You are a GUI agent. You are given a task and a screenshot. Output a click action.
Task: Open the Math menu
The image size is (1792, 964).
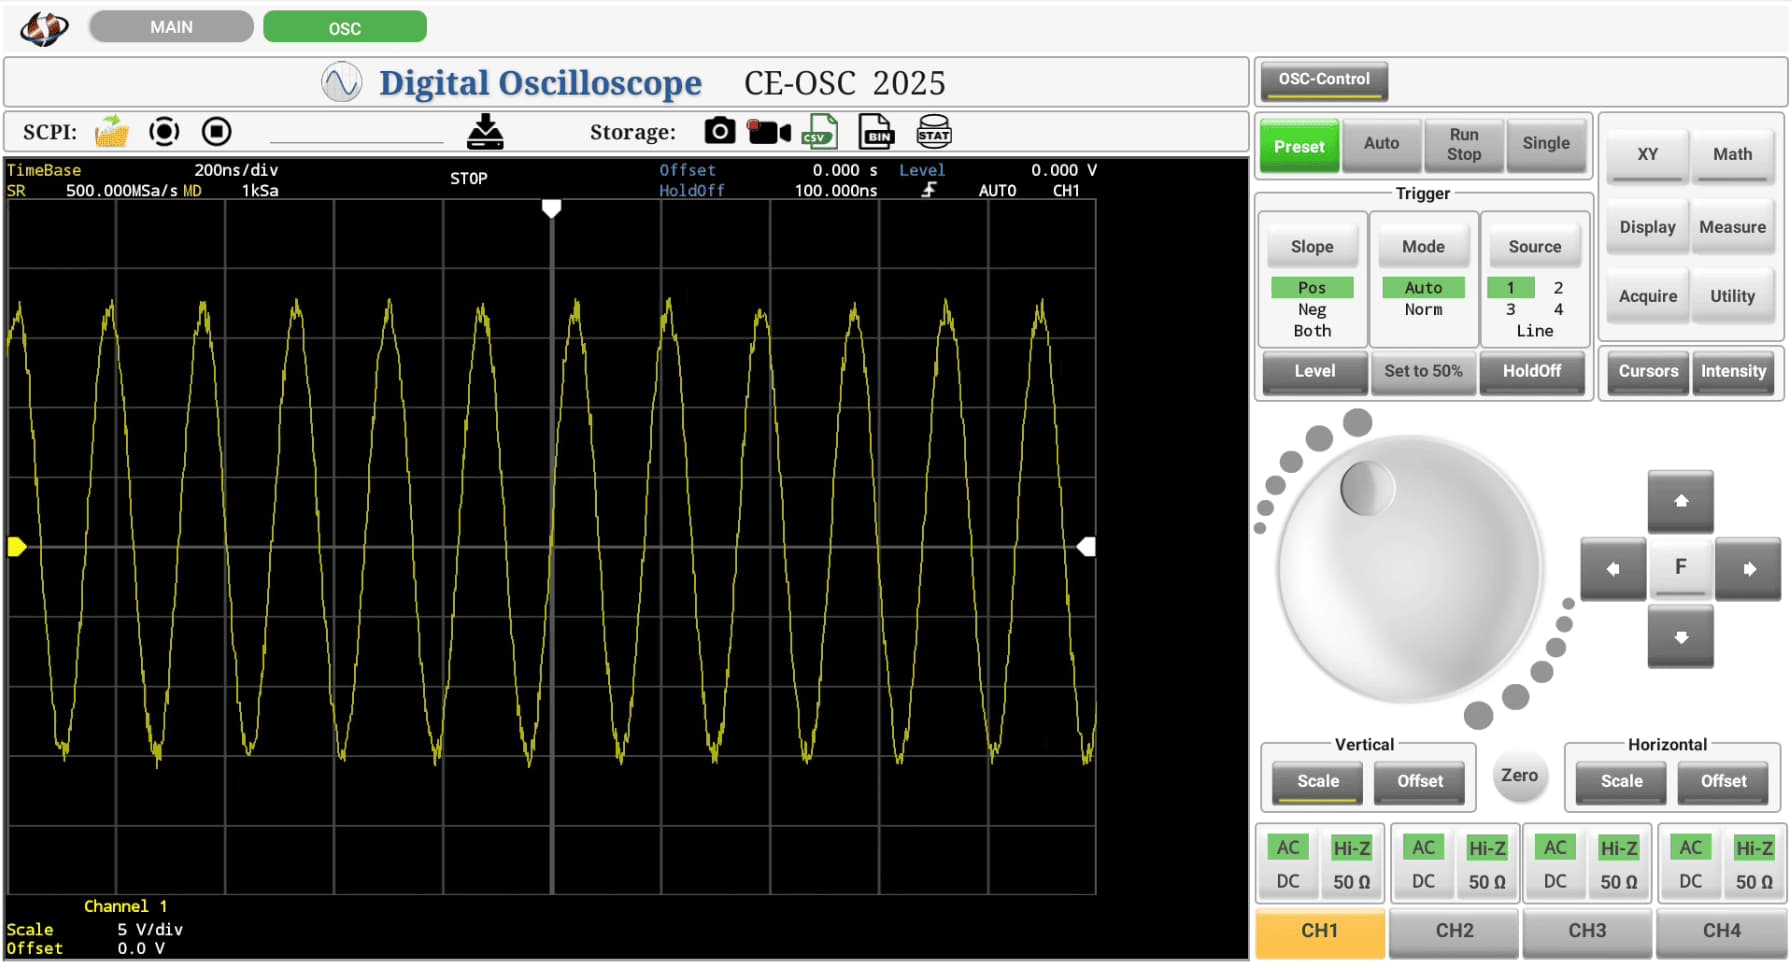point(1733,155)
